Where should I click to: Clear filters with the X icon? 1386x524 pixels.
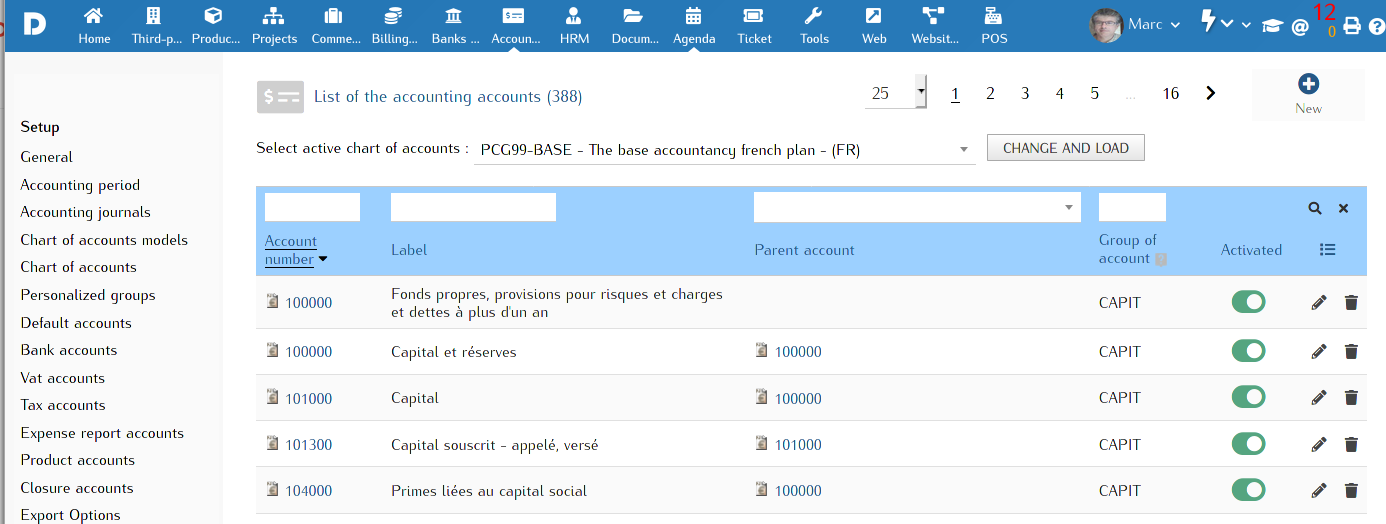tap(1344, 208)
